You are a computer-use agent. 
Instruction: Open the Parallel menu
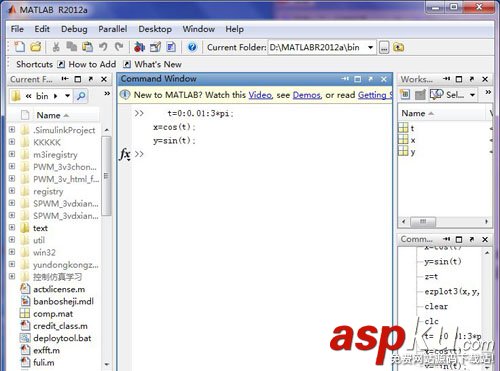coord(113,29)
